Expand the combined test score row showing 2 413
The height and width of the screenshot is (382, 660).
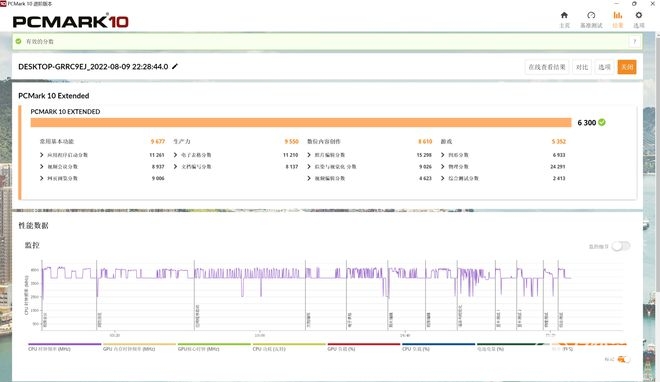[x=503, y=178]
